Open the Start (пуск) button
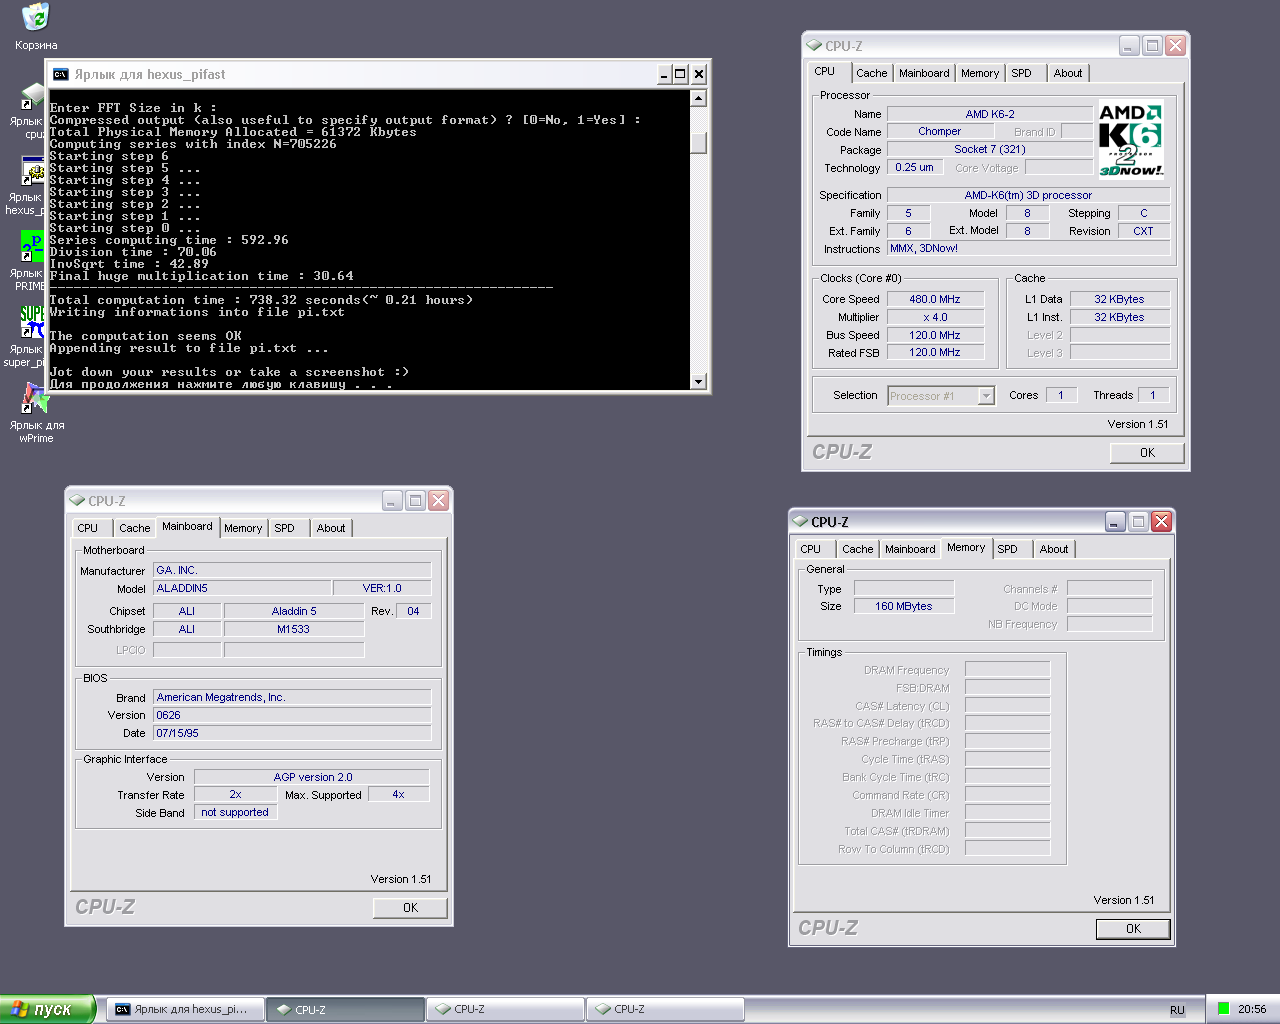The image size is (1280, 1024). 47,1009
